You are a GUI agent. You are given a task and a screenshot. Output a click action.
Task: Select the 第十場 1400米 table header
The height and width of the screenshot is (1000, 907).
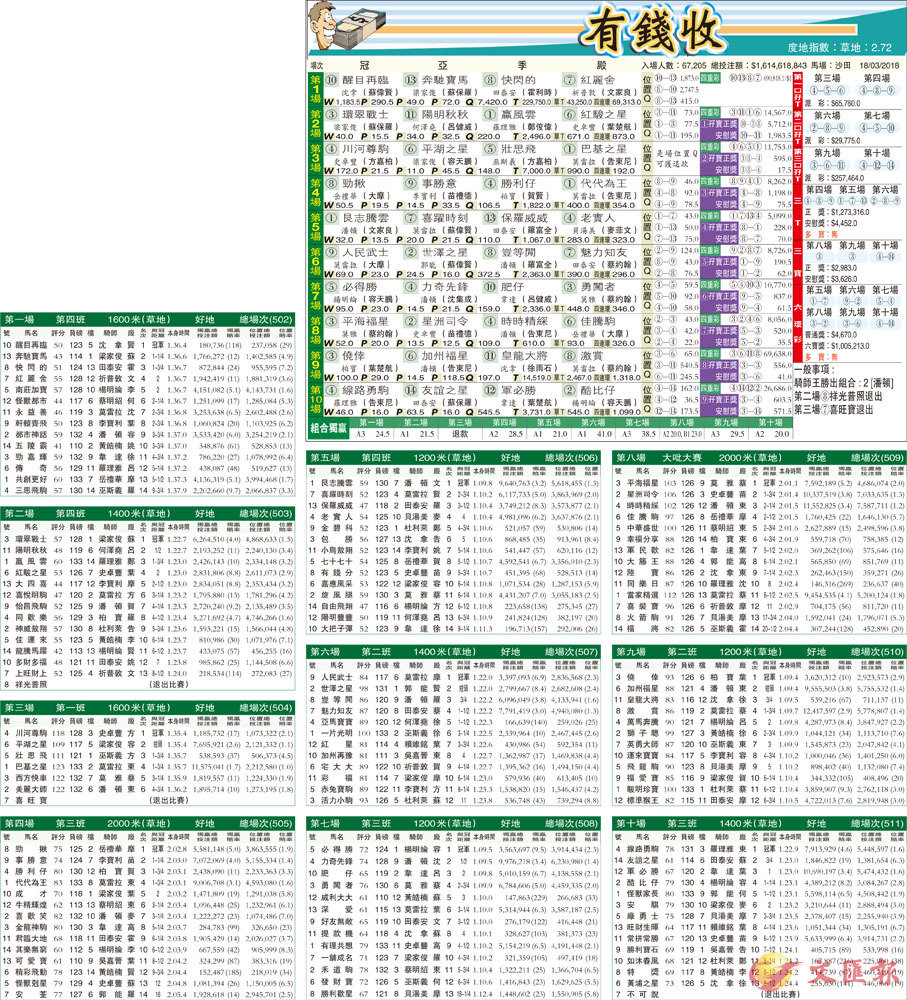758,823
